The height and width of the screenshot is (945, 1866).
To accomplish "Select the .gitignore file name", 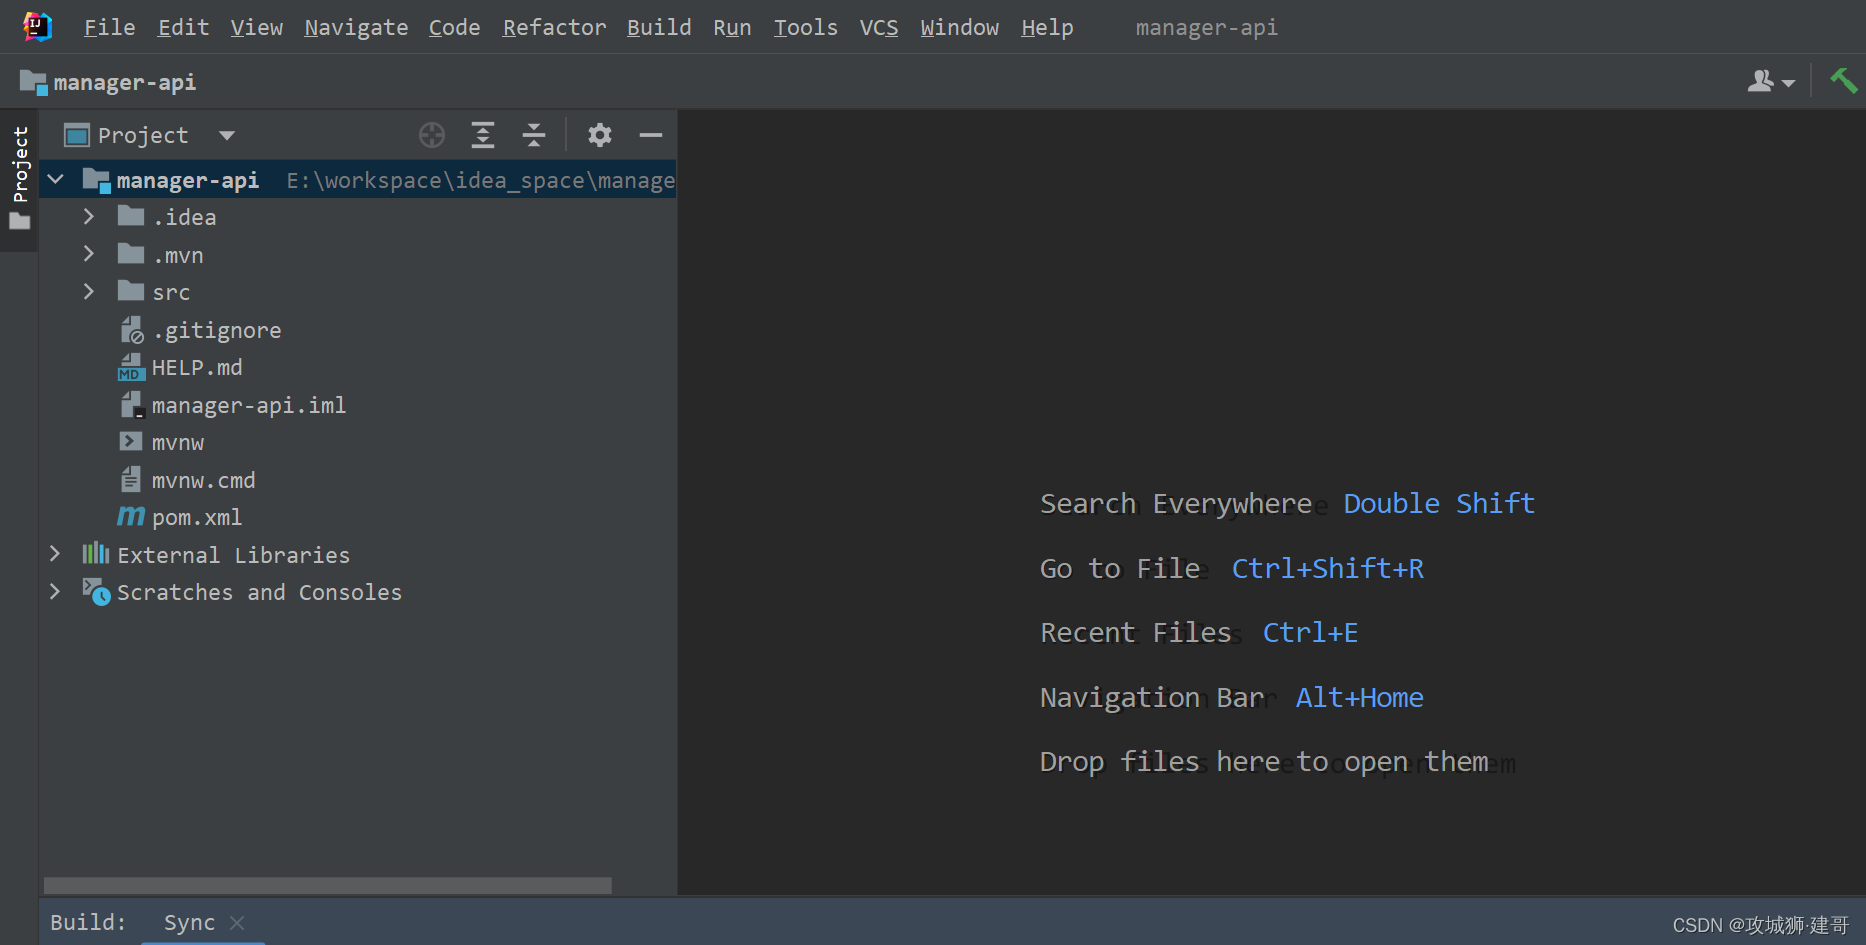I will click(217, 330).
